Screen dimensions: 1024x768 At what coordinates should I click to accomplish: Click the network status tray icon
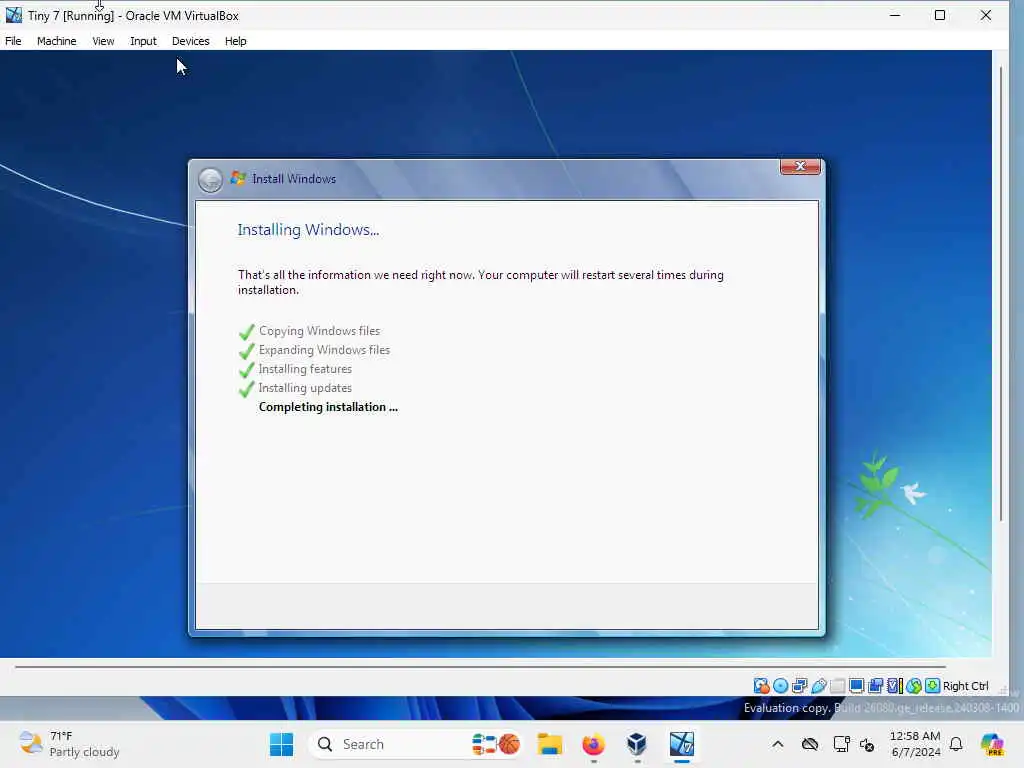click(841, 744)
